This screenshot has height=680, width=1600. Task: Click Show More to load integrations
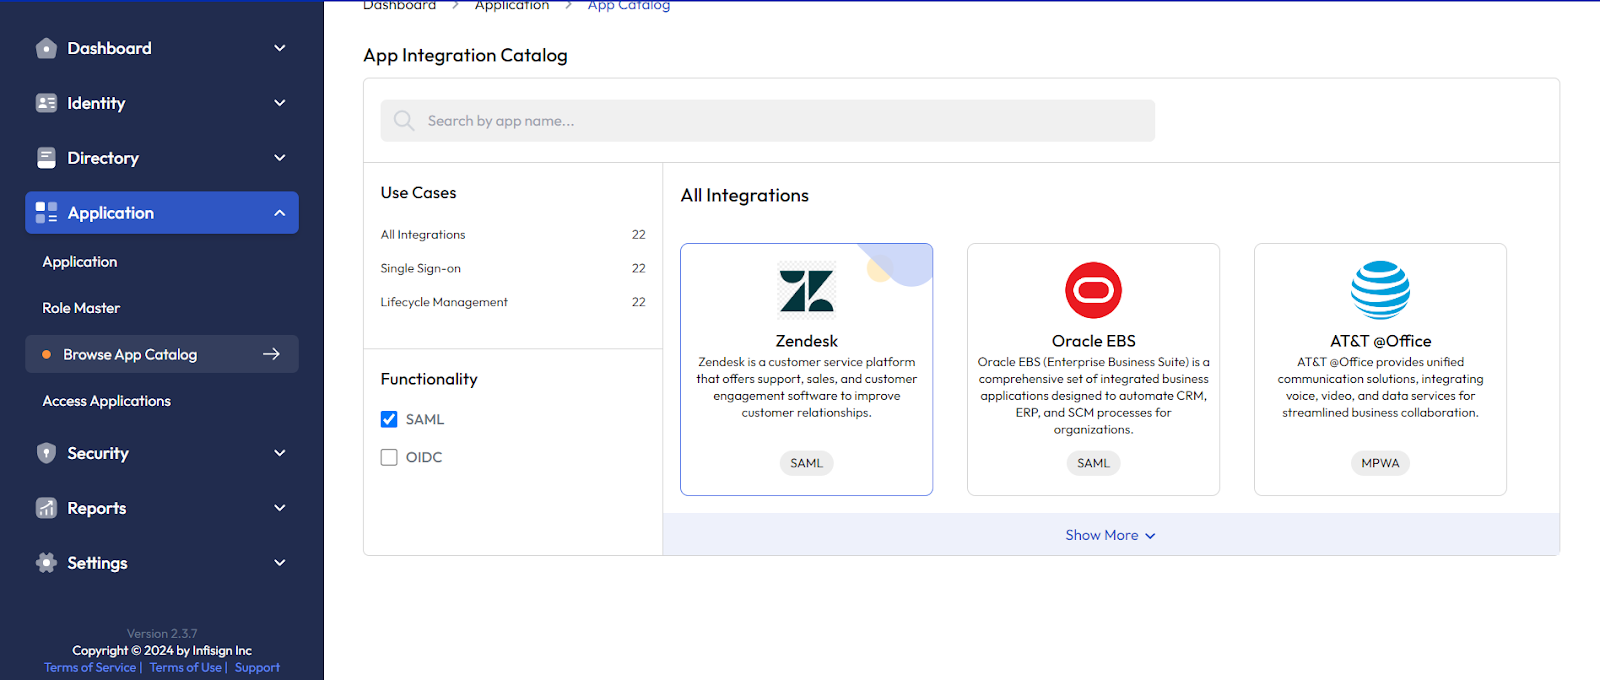(x=1110, y=535)
